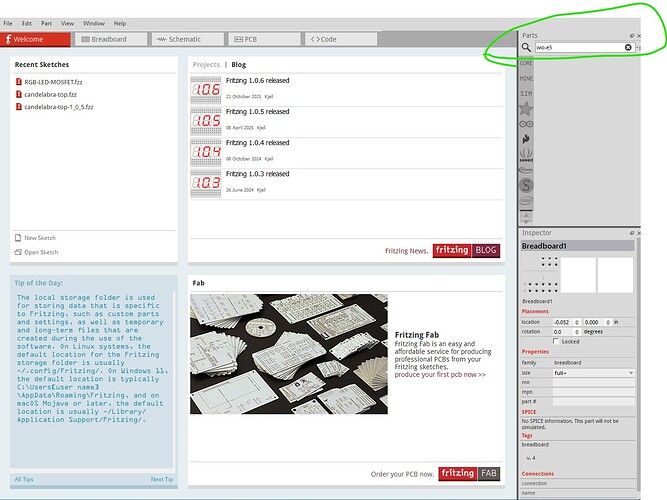Open the Part menu

(x=46, y=22)
